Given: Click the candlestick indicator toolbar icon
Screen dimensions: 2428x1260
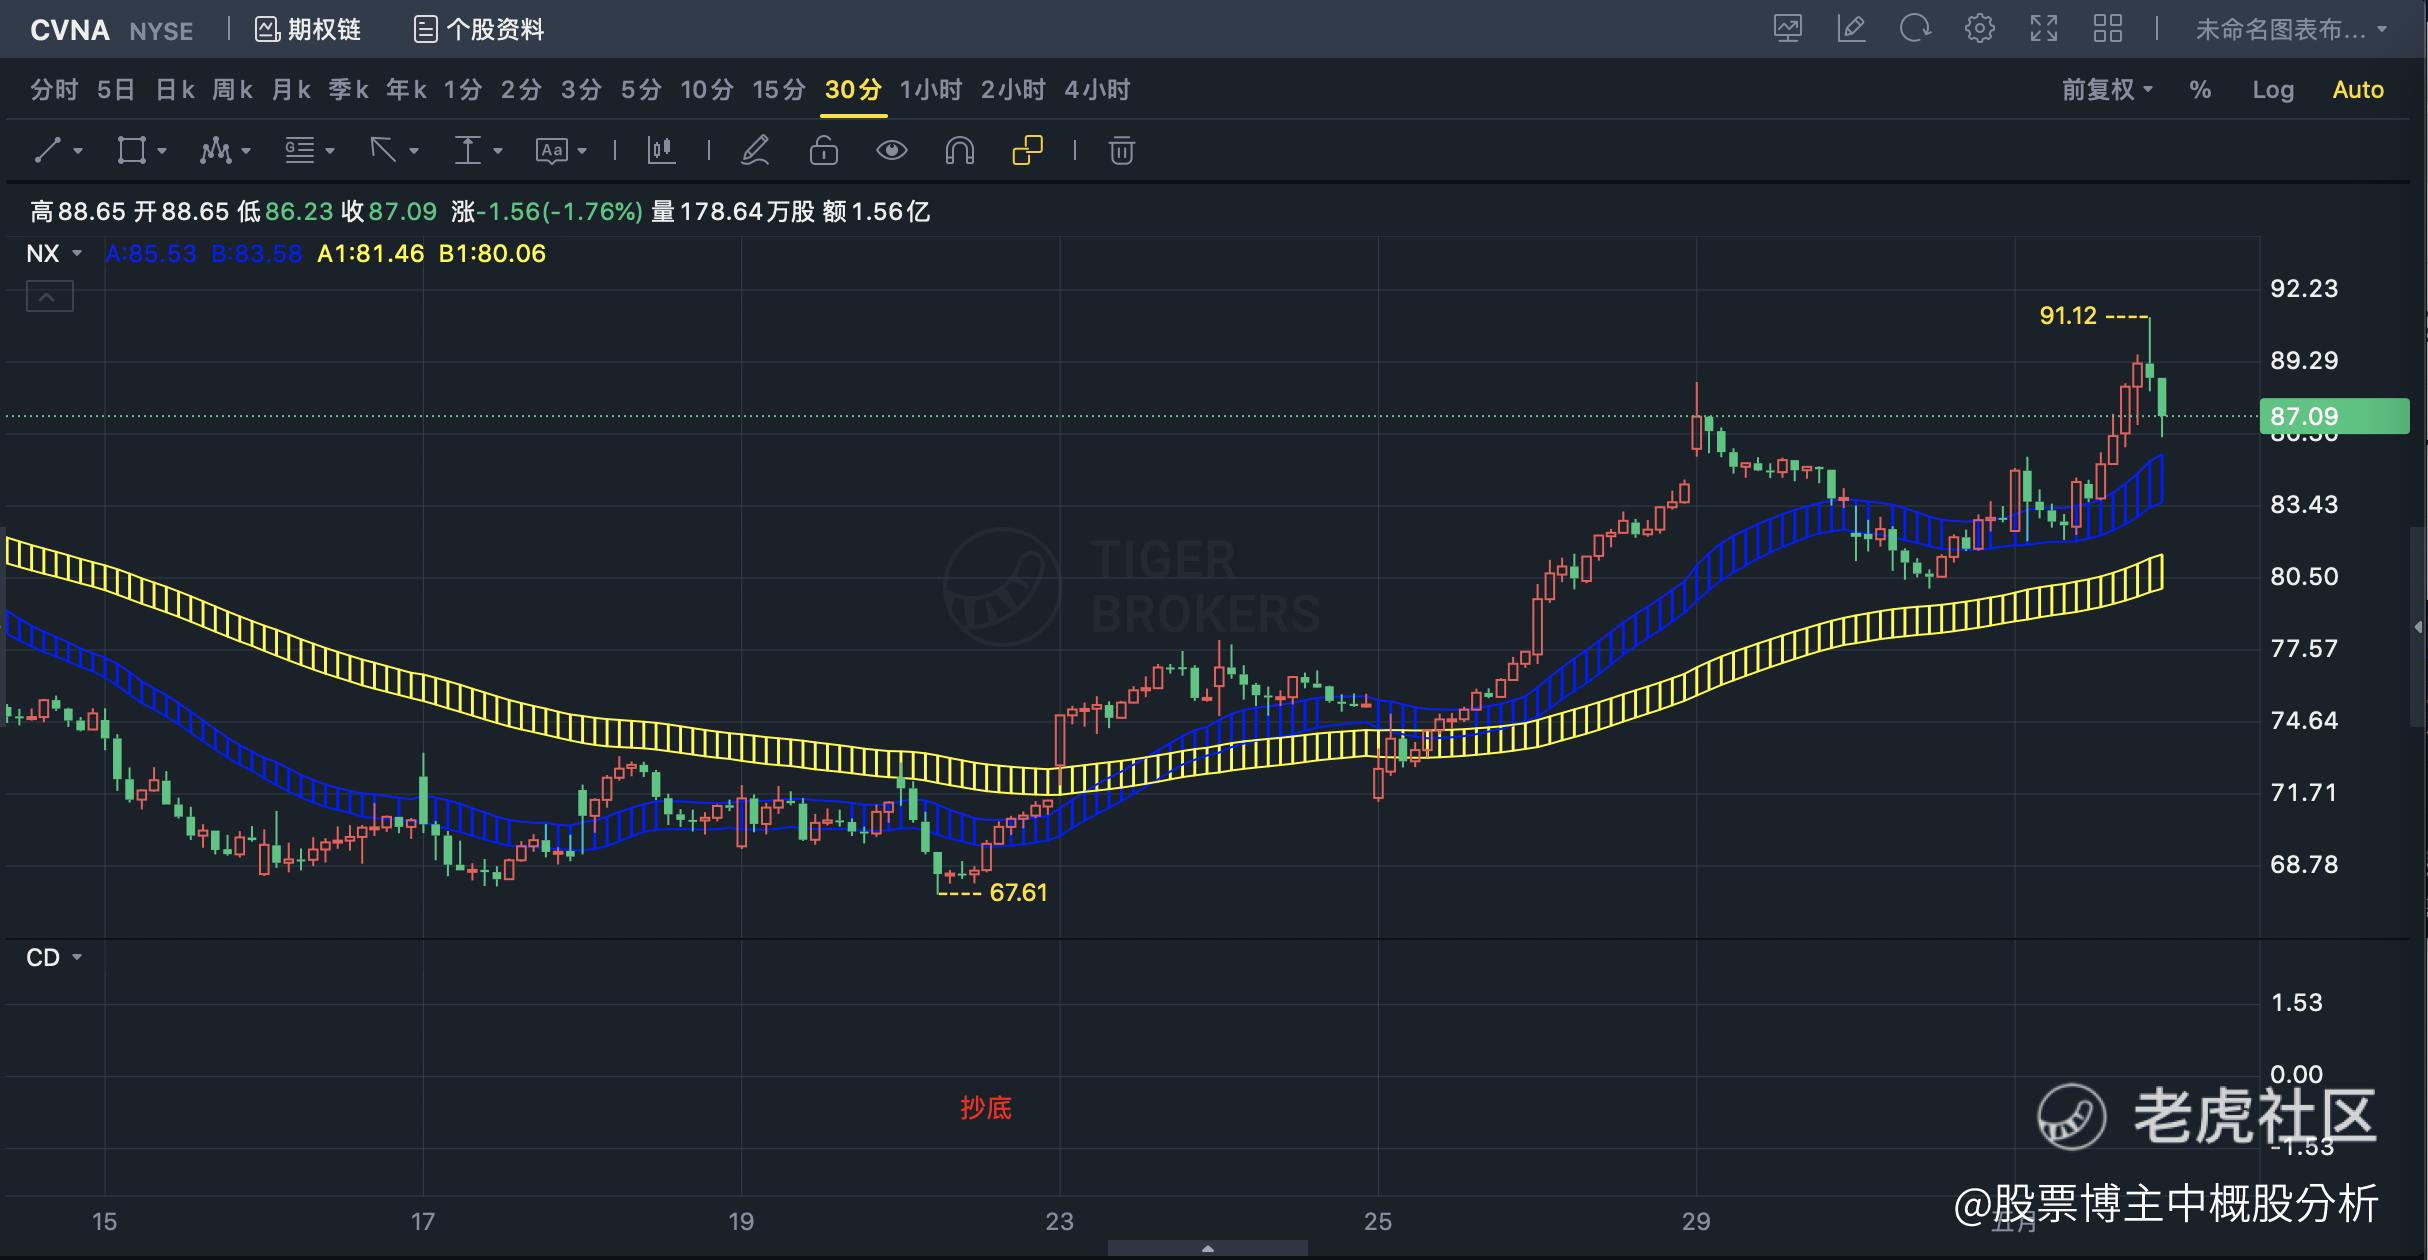Looking at the screenshot, I should coord(661,151).
